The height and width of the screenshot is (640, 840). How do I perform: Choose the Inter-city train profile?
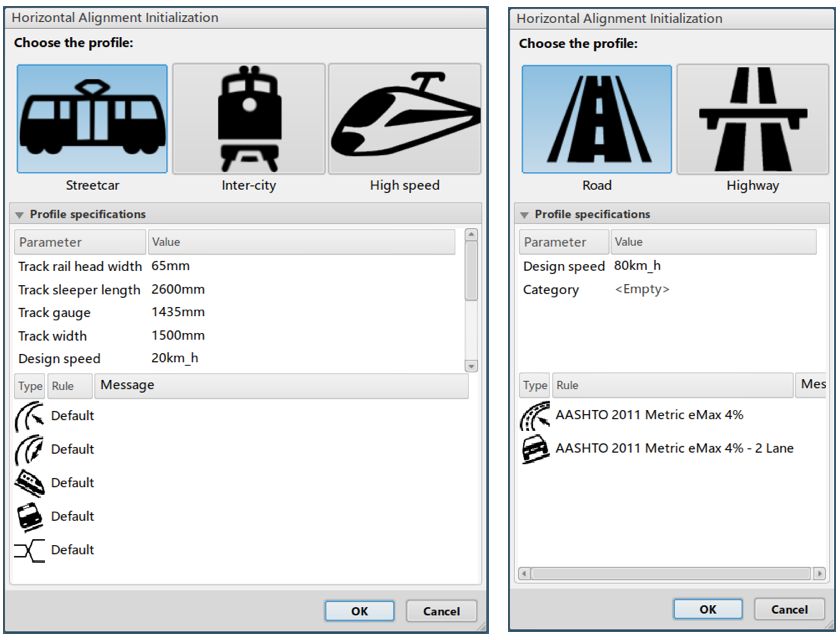tap(248, 119)
